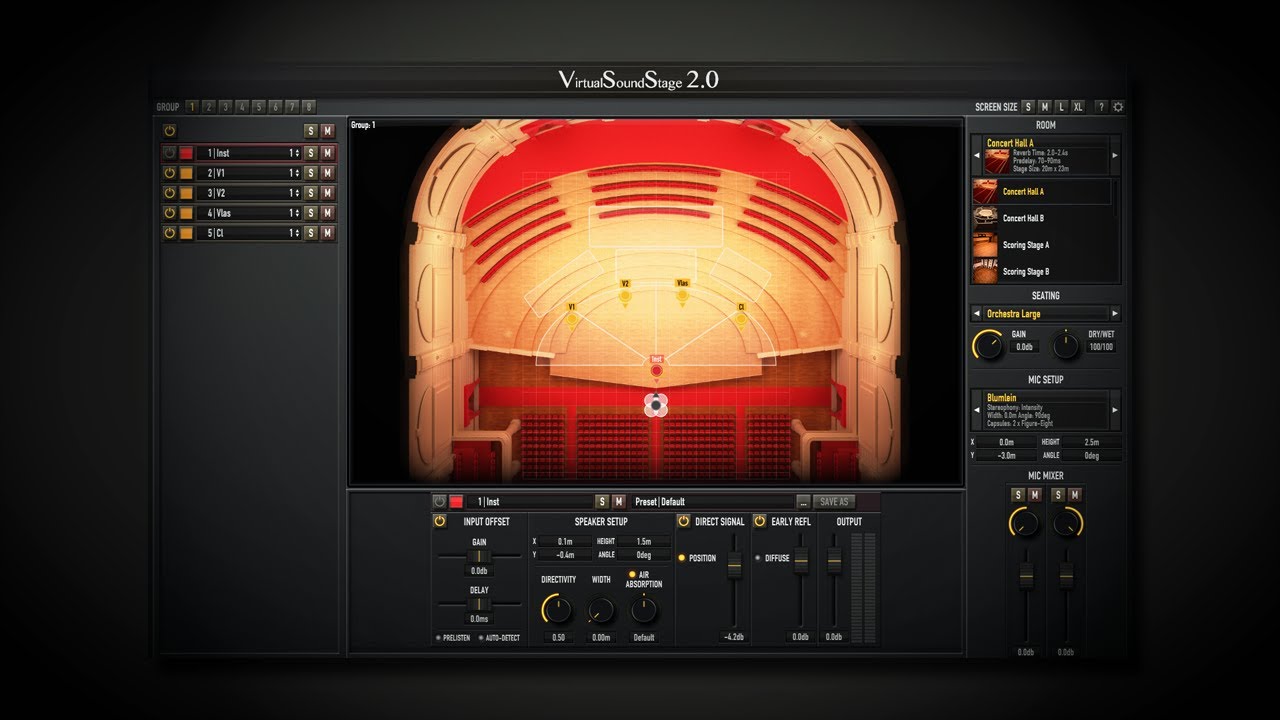Adjust the left Mic Mixer pan knob

coord(1024,521)
